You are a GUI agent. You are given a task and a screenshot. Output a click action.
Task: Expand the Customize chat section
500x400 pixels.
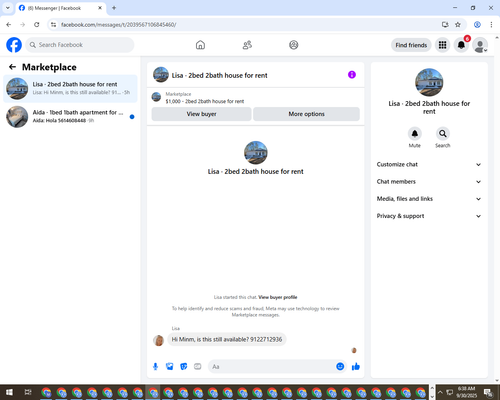coord(429,164)
